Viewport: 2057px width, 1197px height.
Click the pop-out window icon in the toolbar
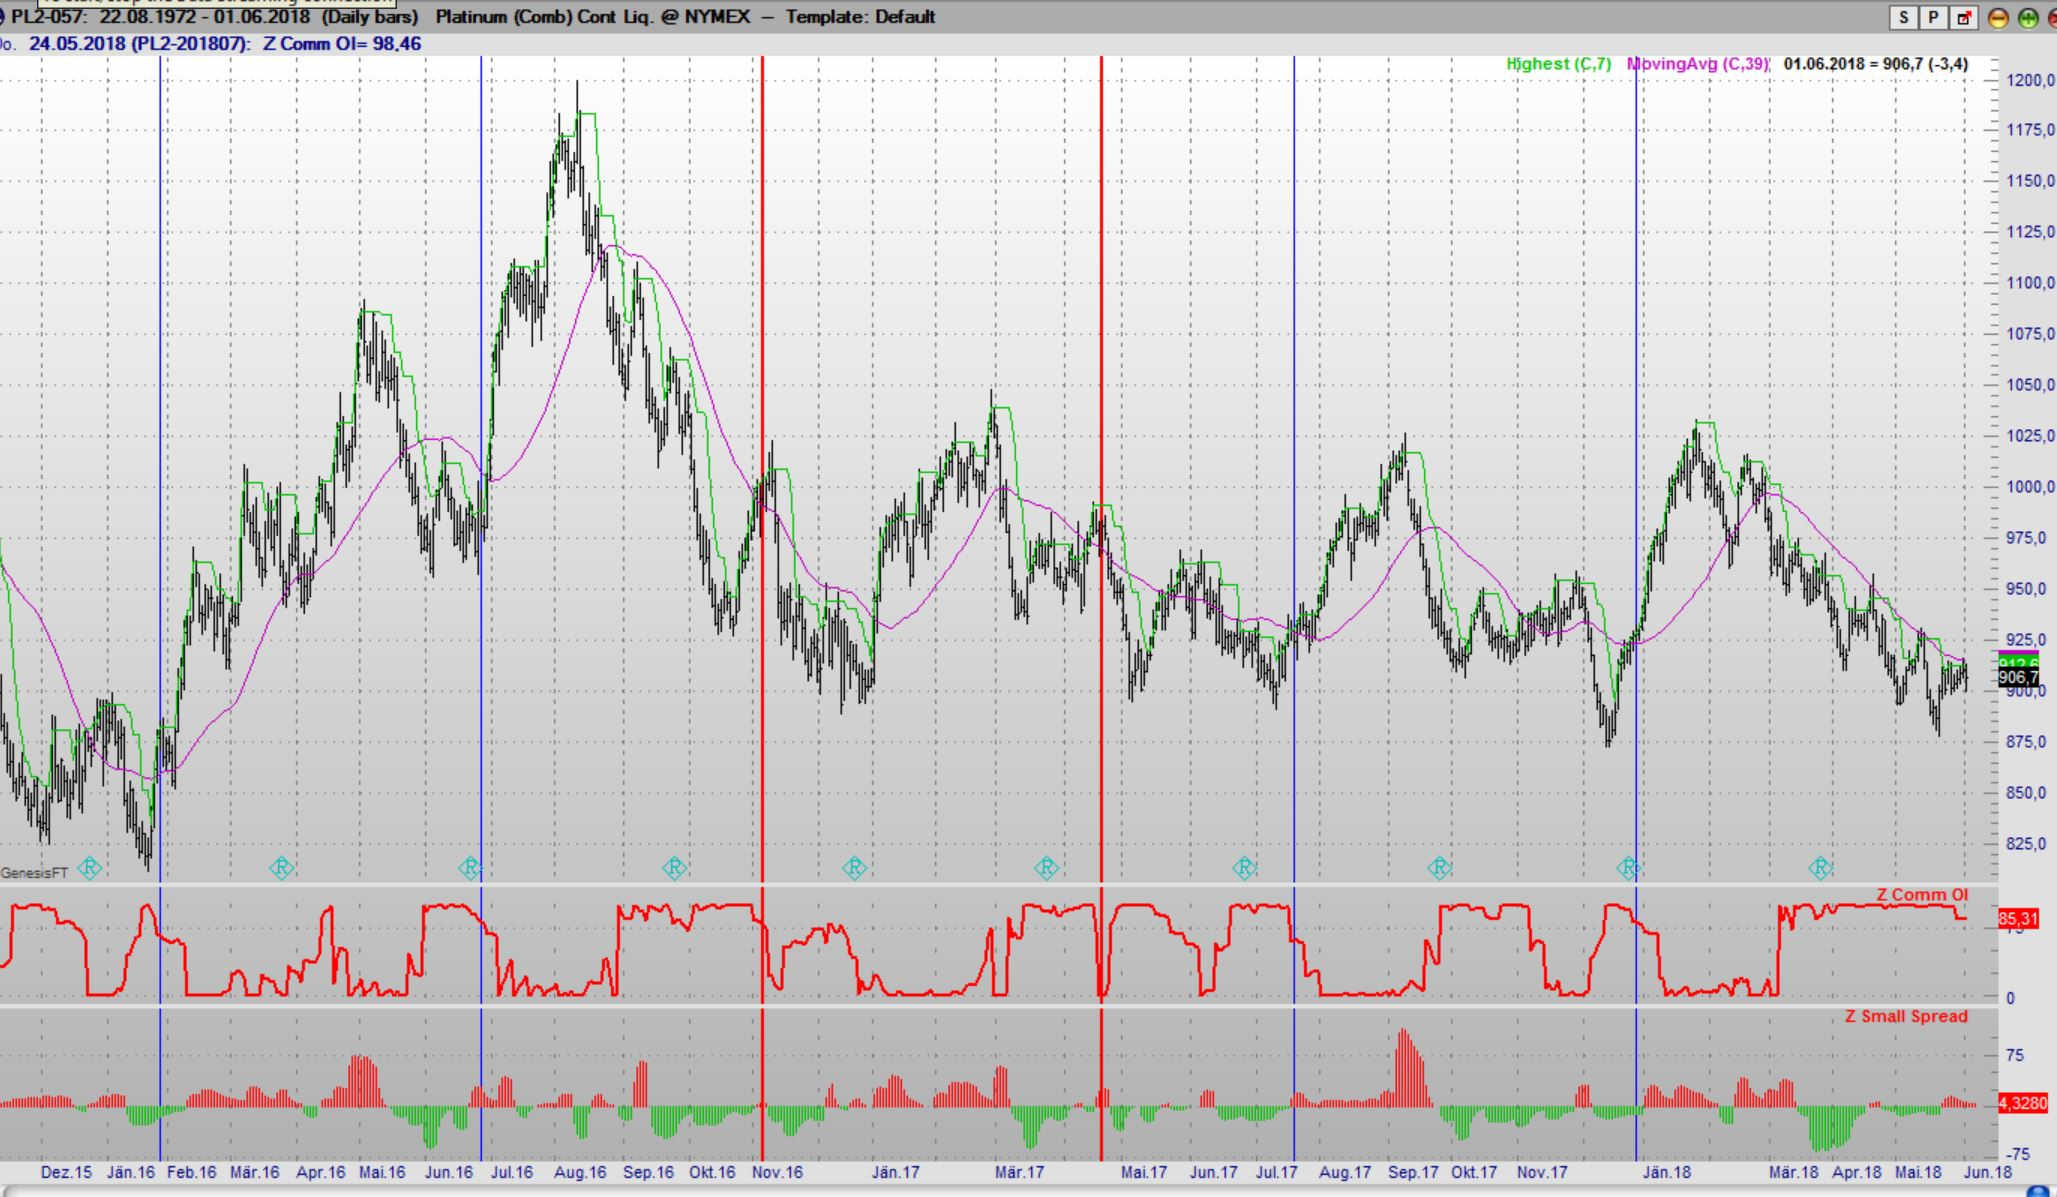[1963, 17]
